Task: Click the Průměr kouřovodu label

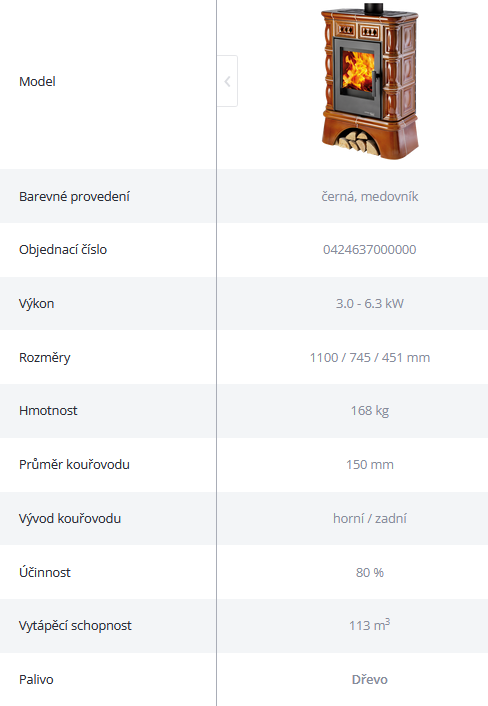Action: tap(74, 464)
